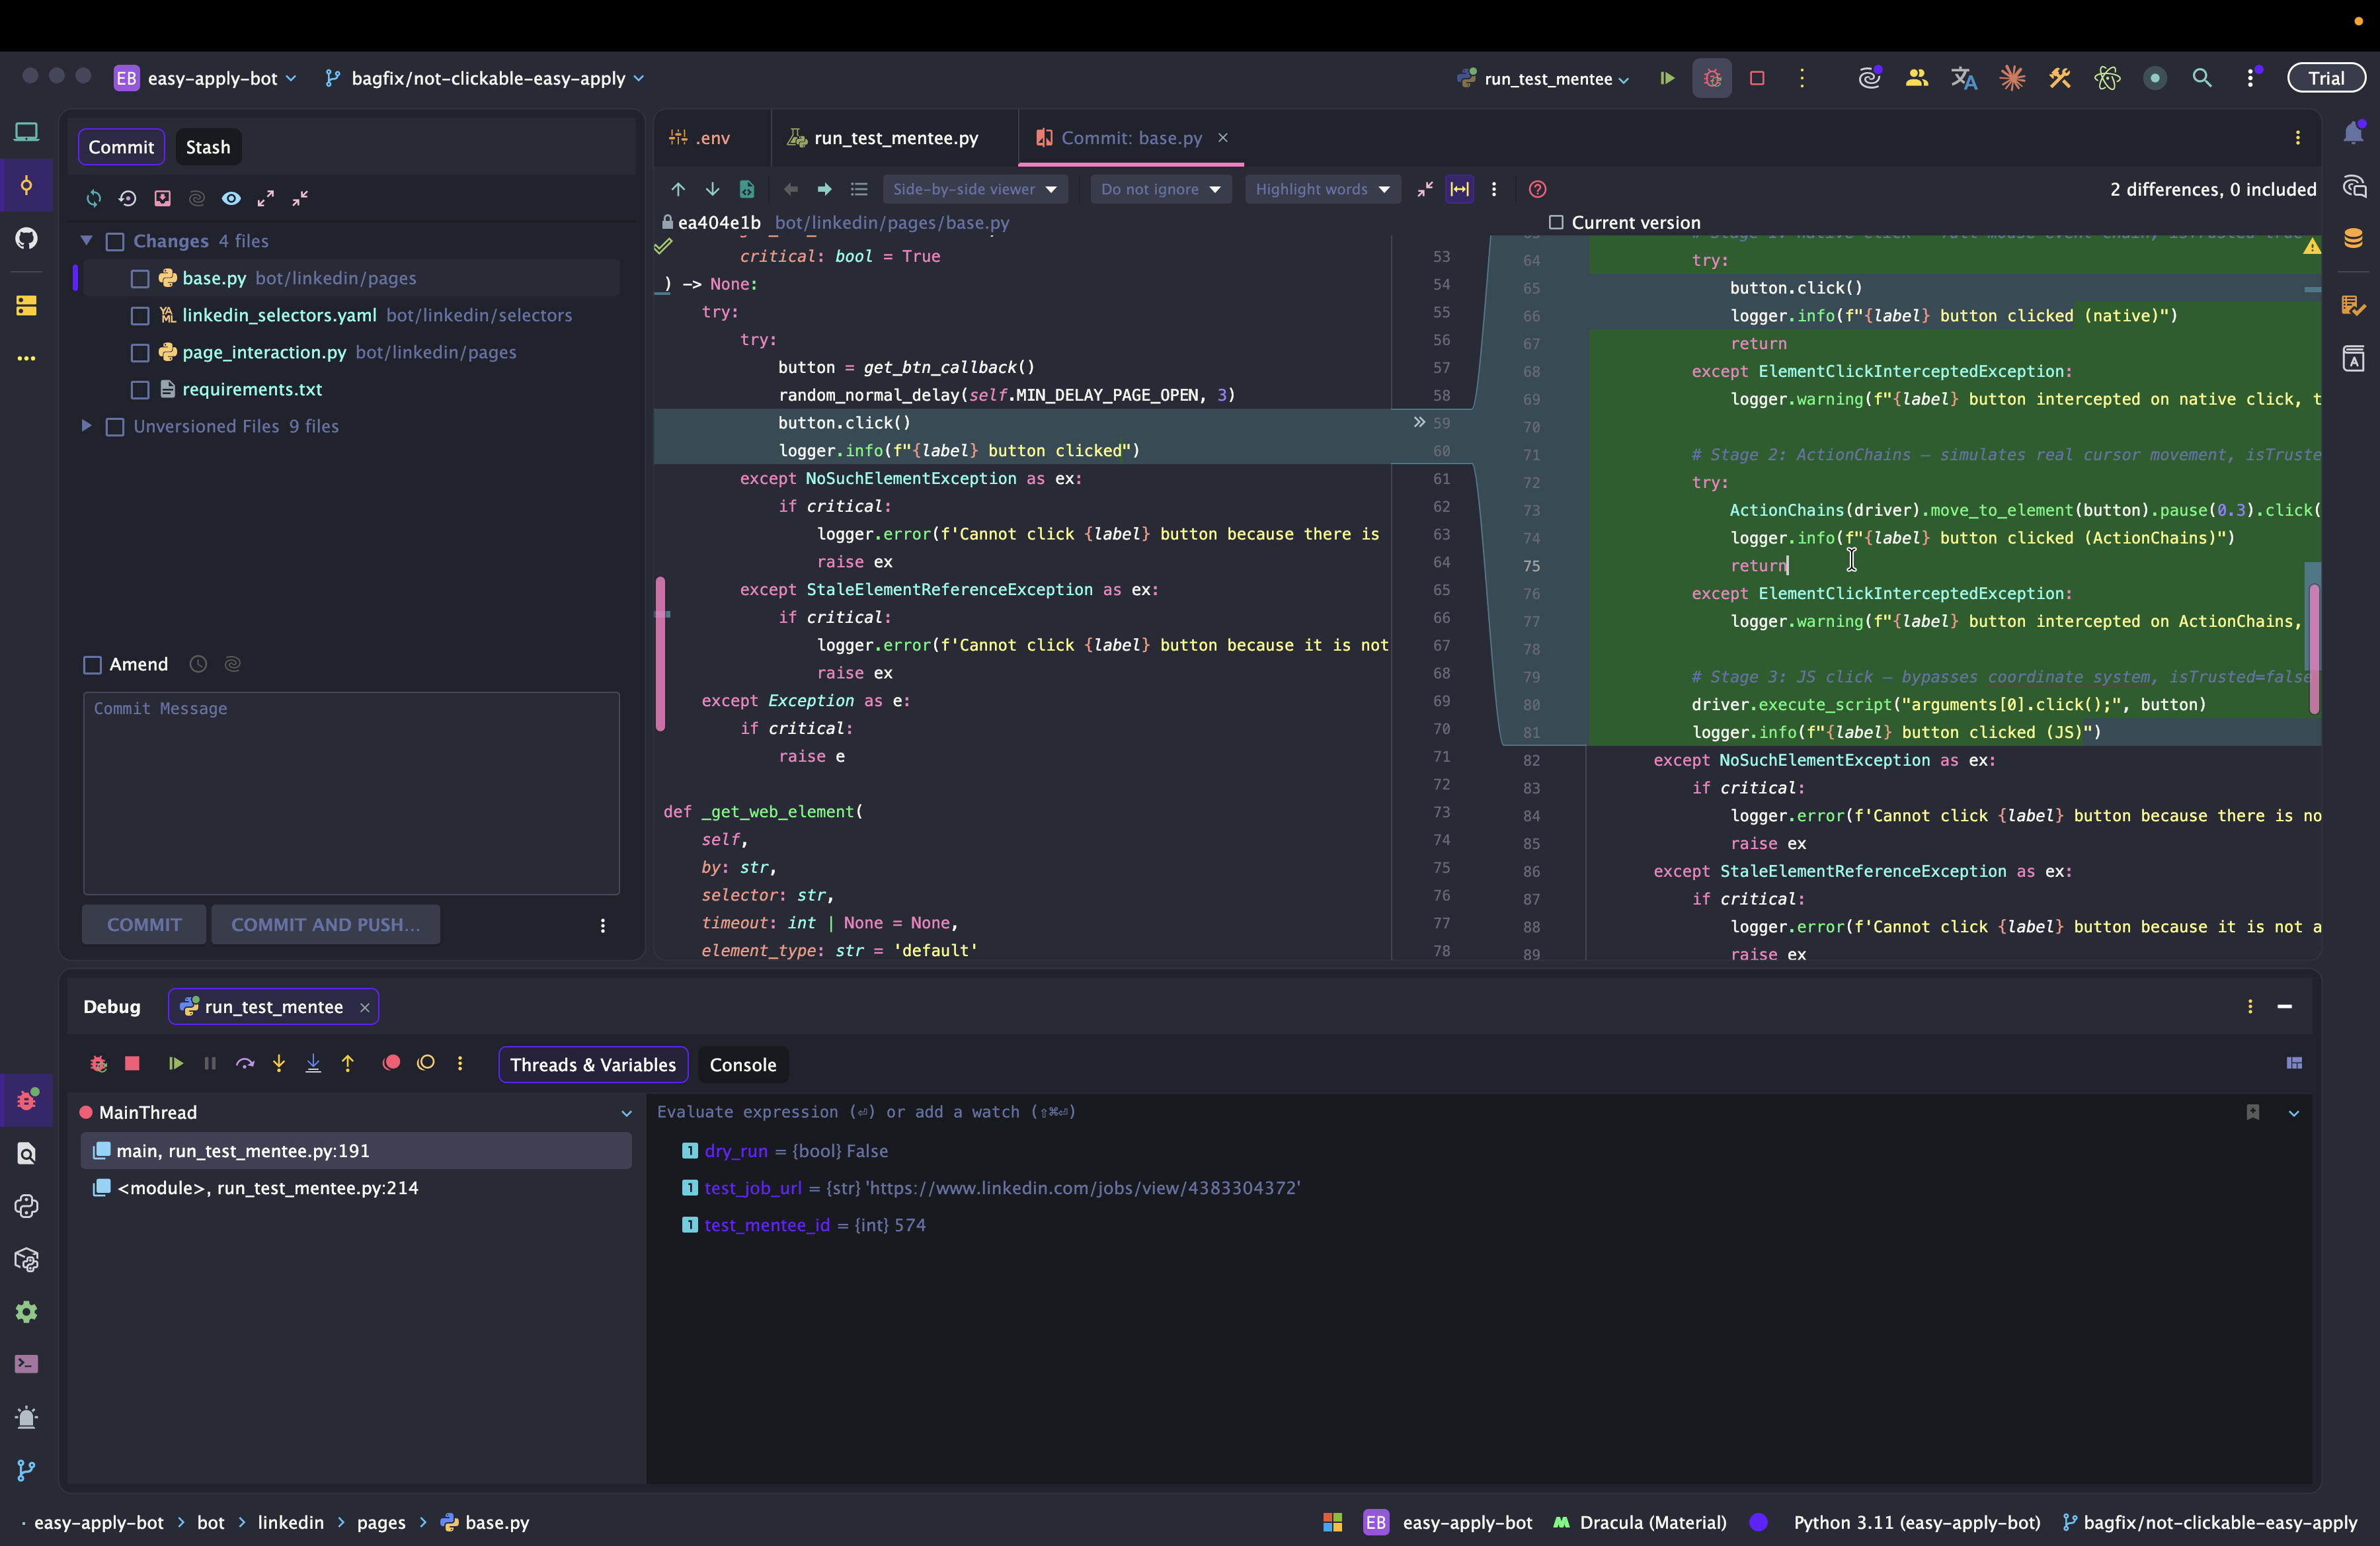The image size is (2380, 1546).
Task: Open the run_test_mentee.py editor tab
Action: 895,138
